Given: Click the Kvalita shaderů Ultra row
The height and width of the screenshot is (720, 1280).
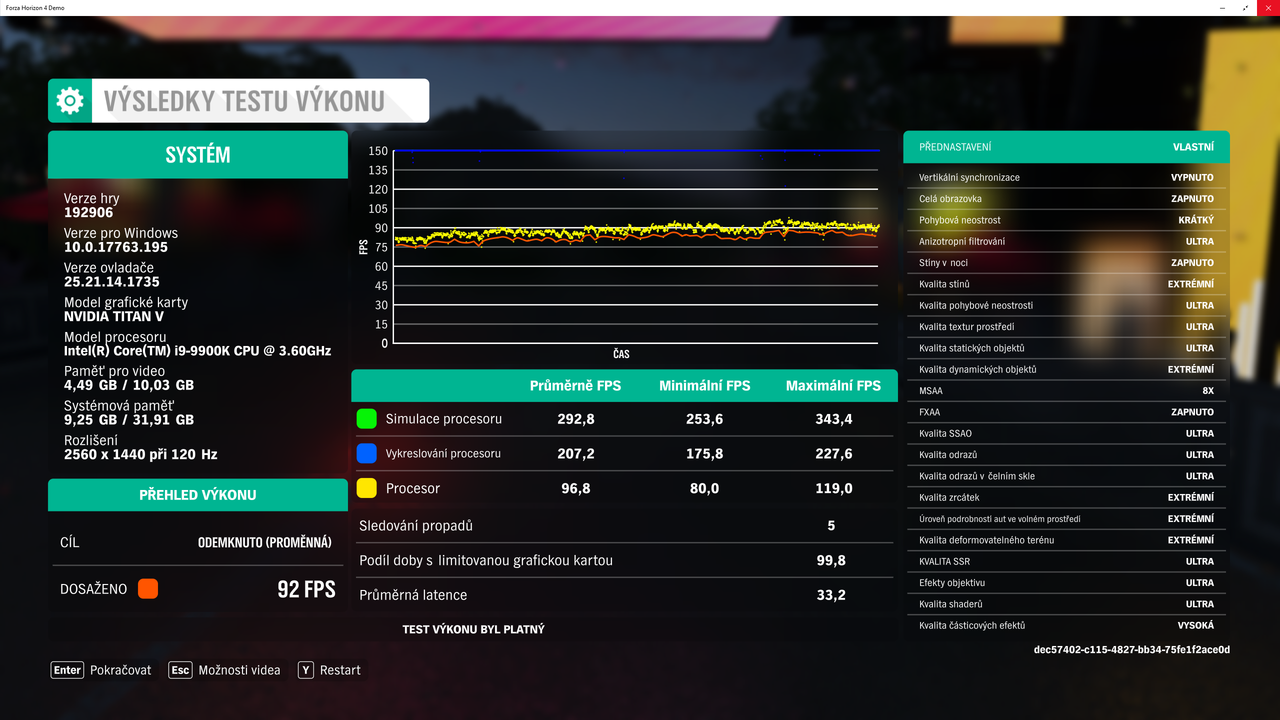Looking at the screenshot, I should pyautogui.click(x=1066, y=604).
